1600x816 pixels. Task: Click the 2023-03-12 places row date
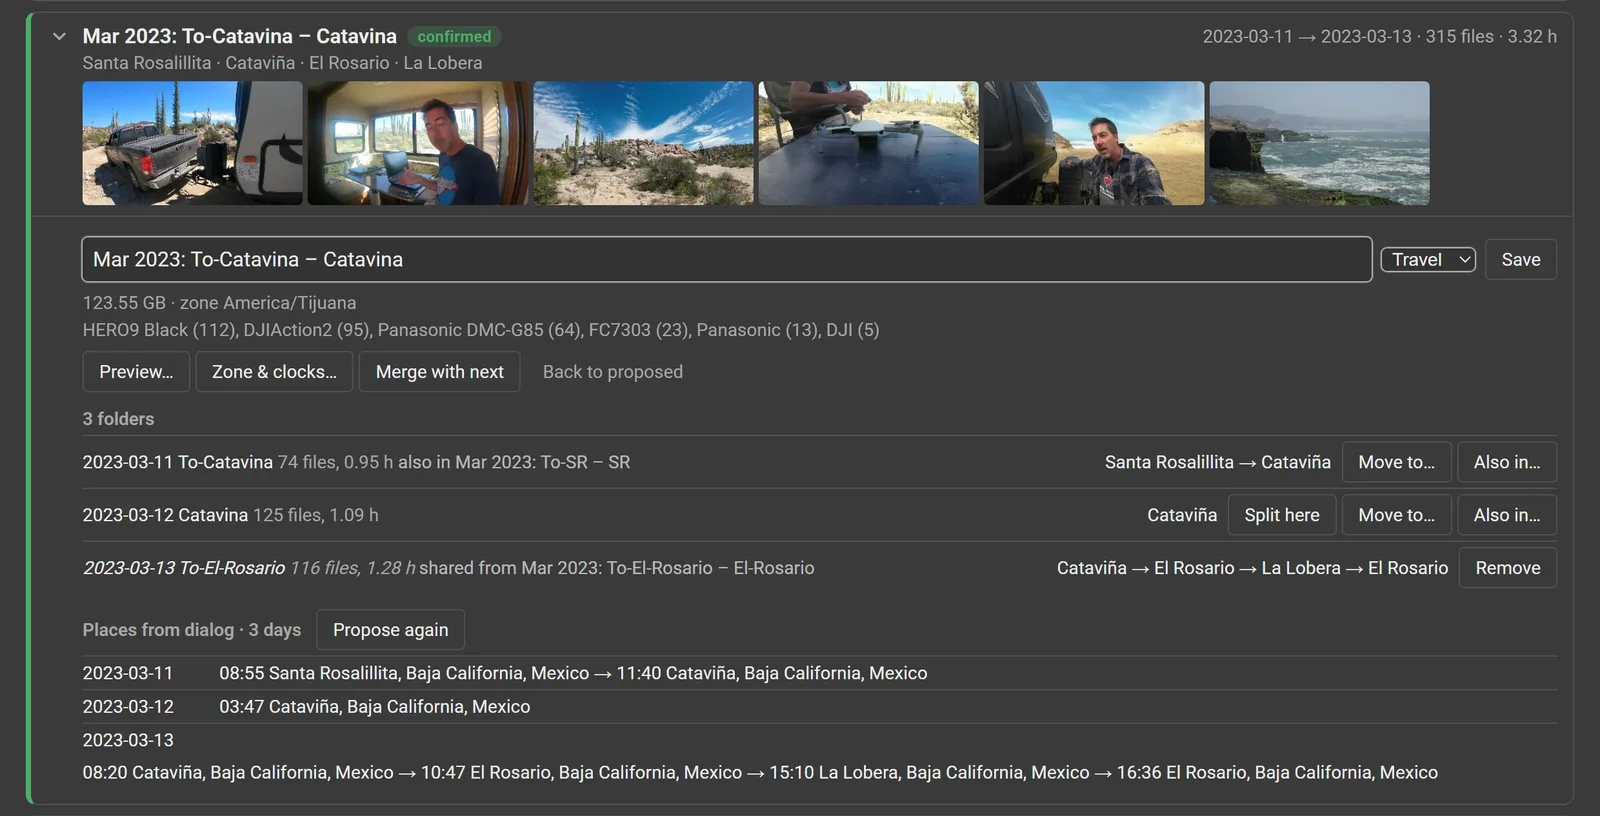pos(128,706)
